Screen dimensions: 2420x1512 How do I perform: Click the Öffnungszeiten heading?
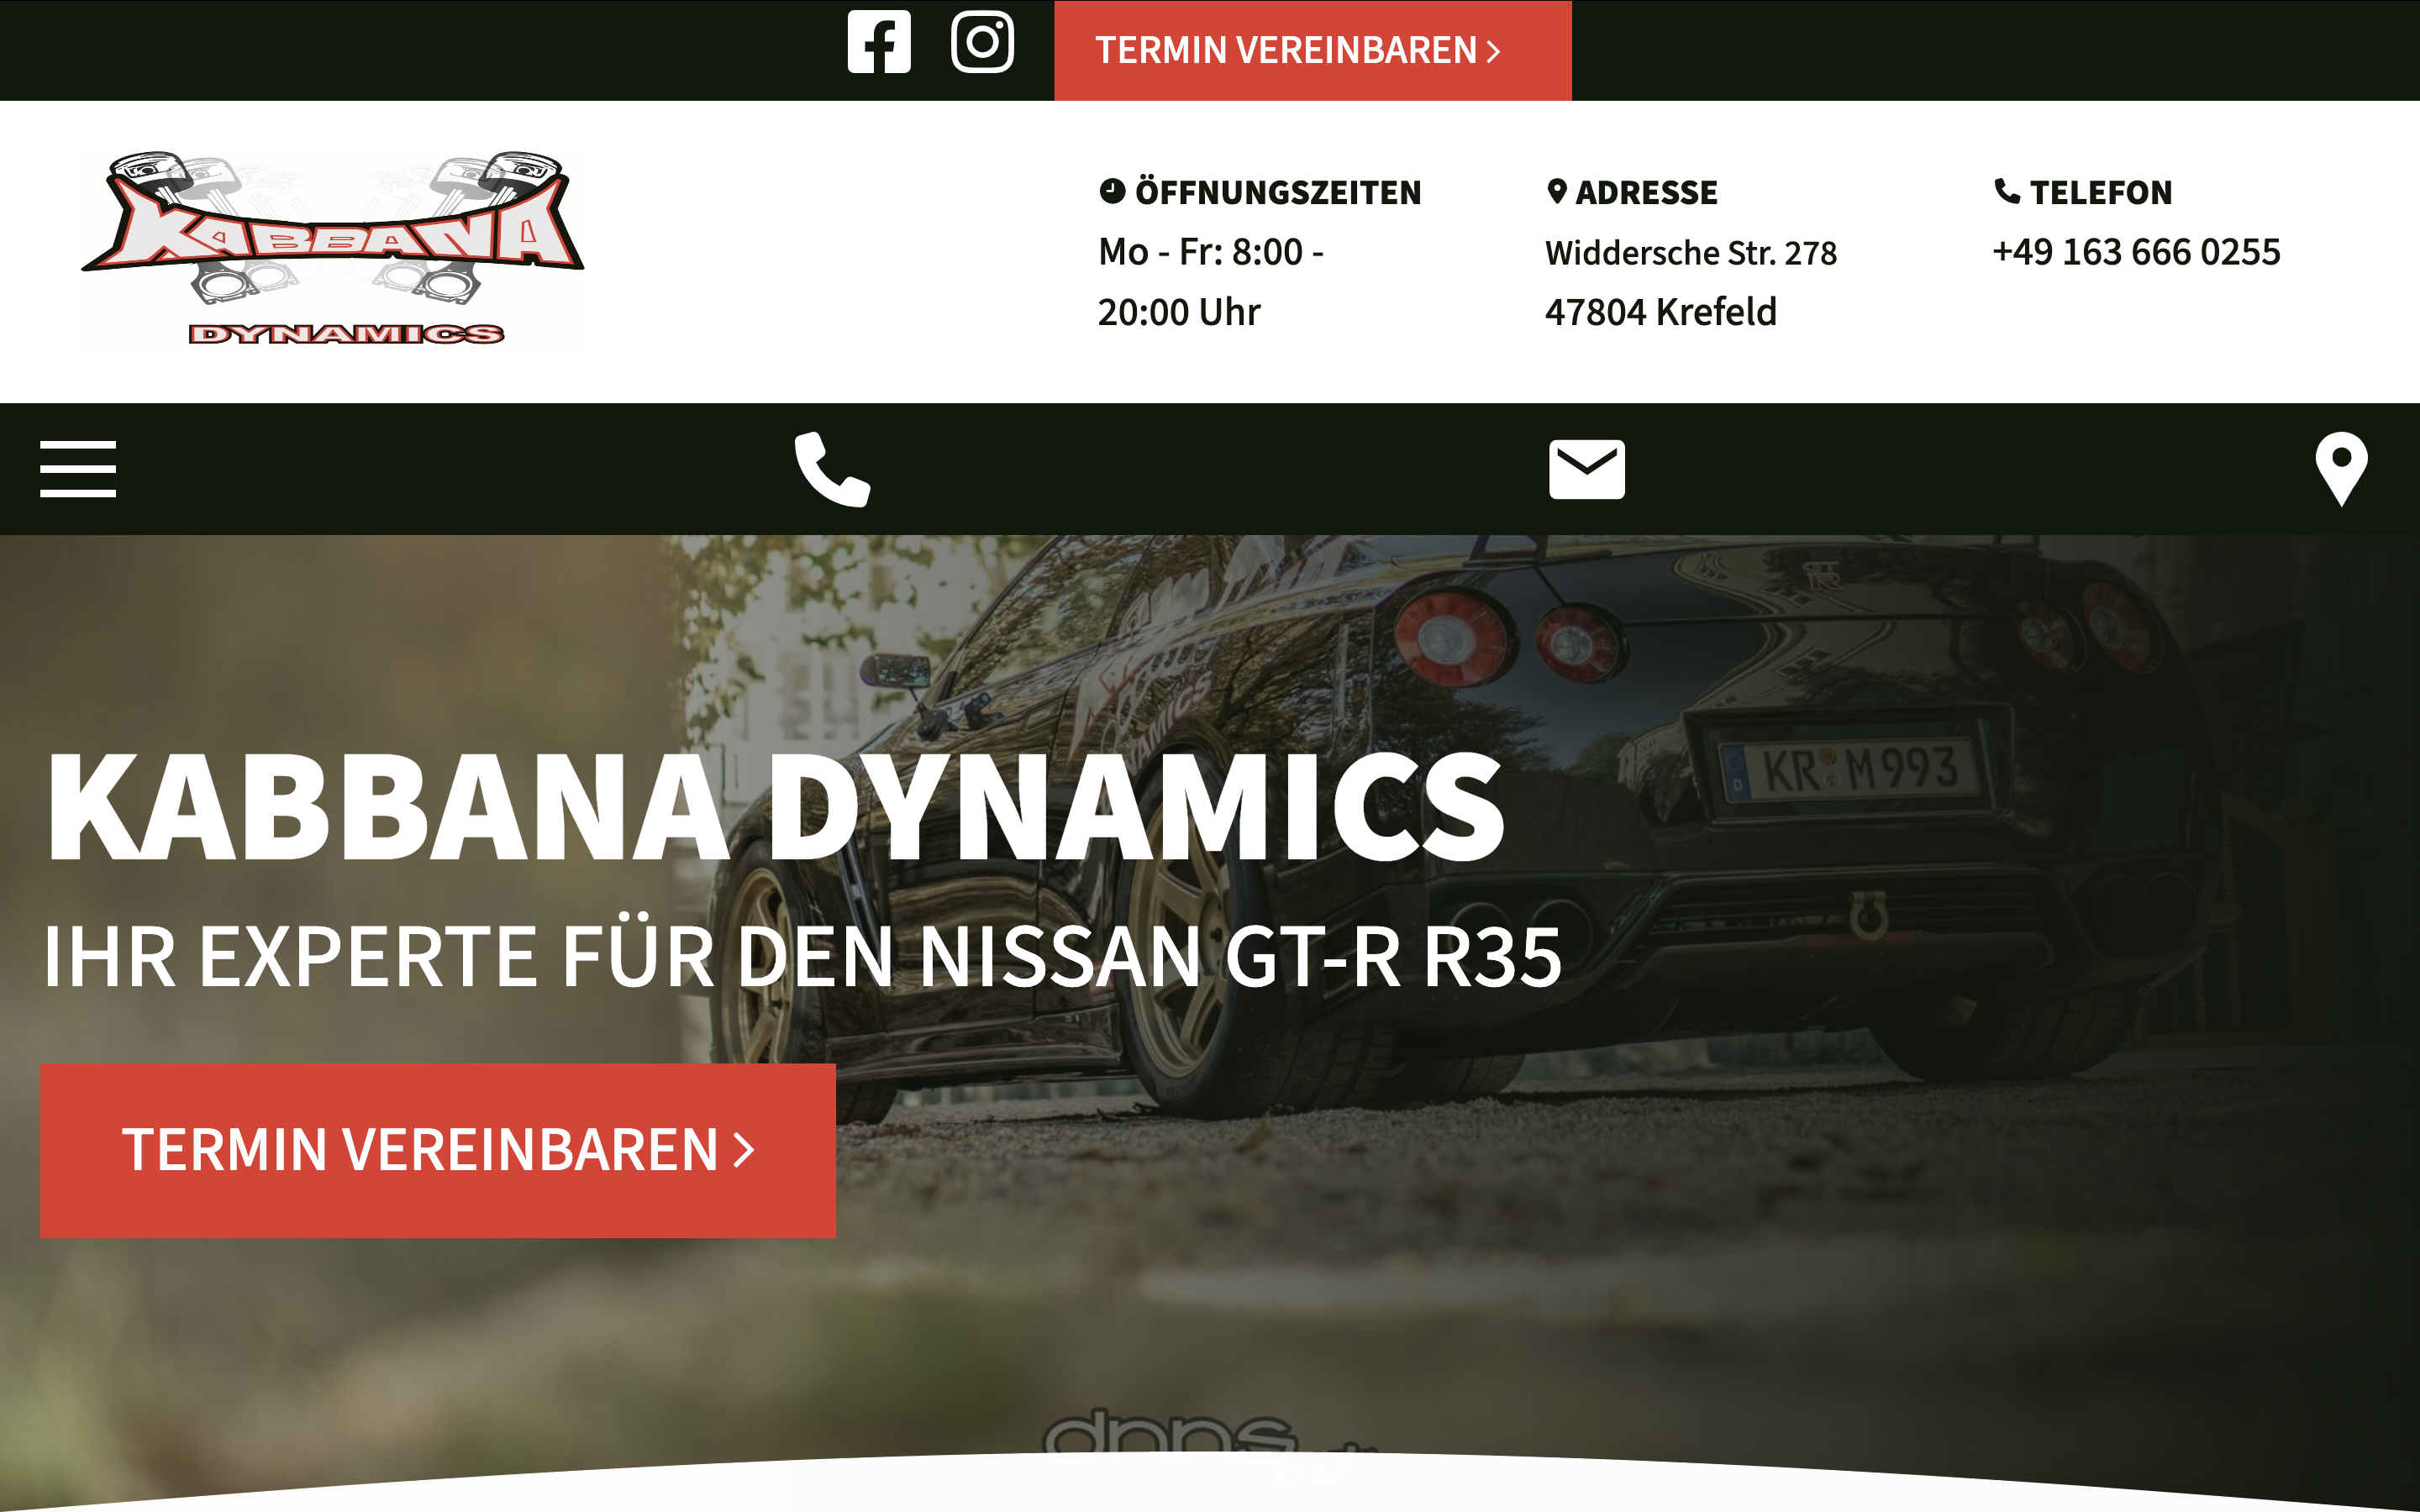tap(1277, 192)
